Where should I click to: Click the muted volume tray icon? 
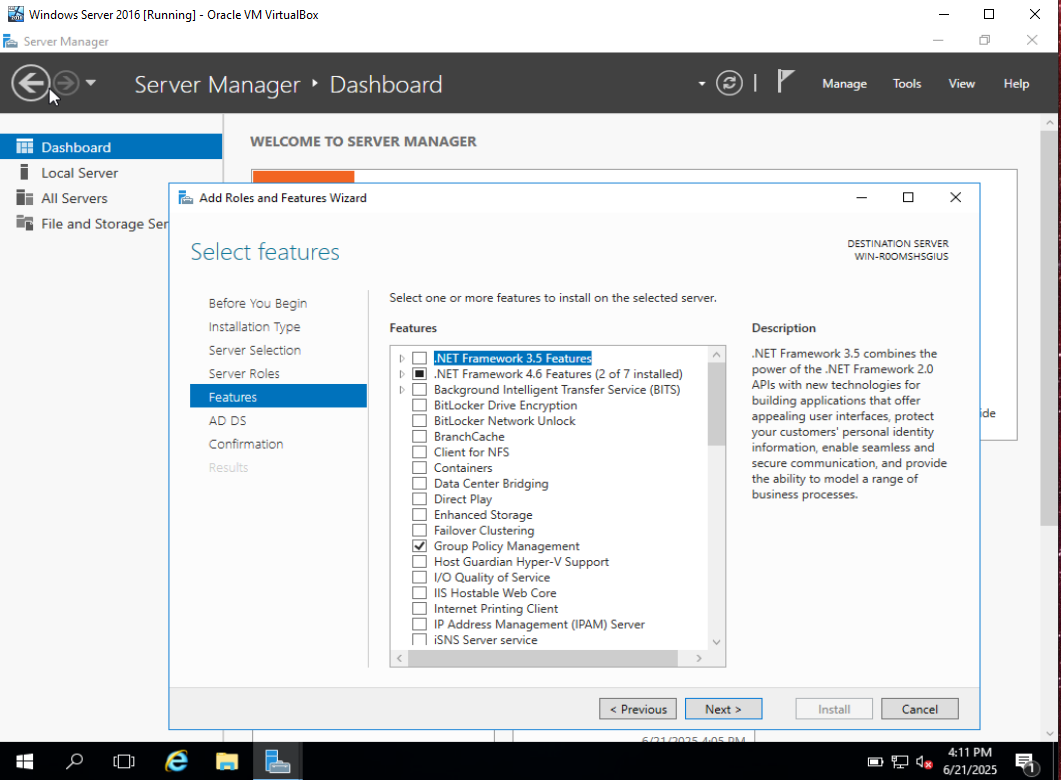point(924,762)
